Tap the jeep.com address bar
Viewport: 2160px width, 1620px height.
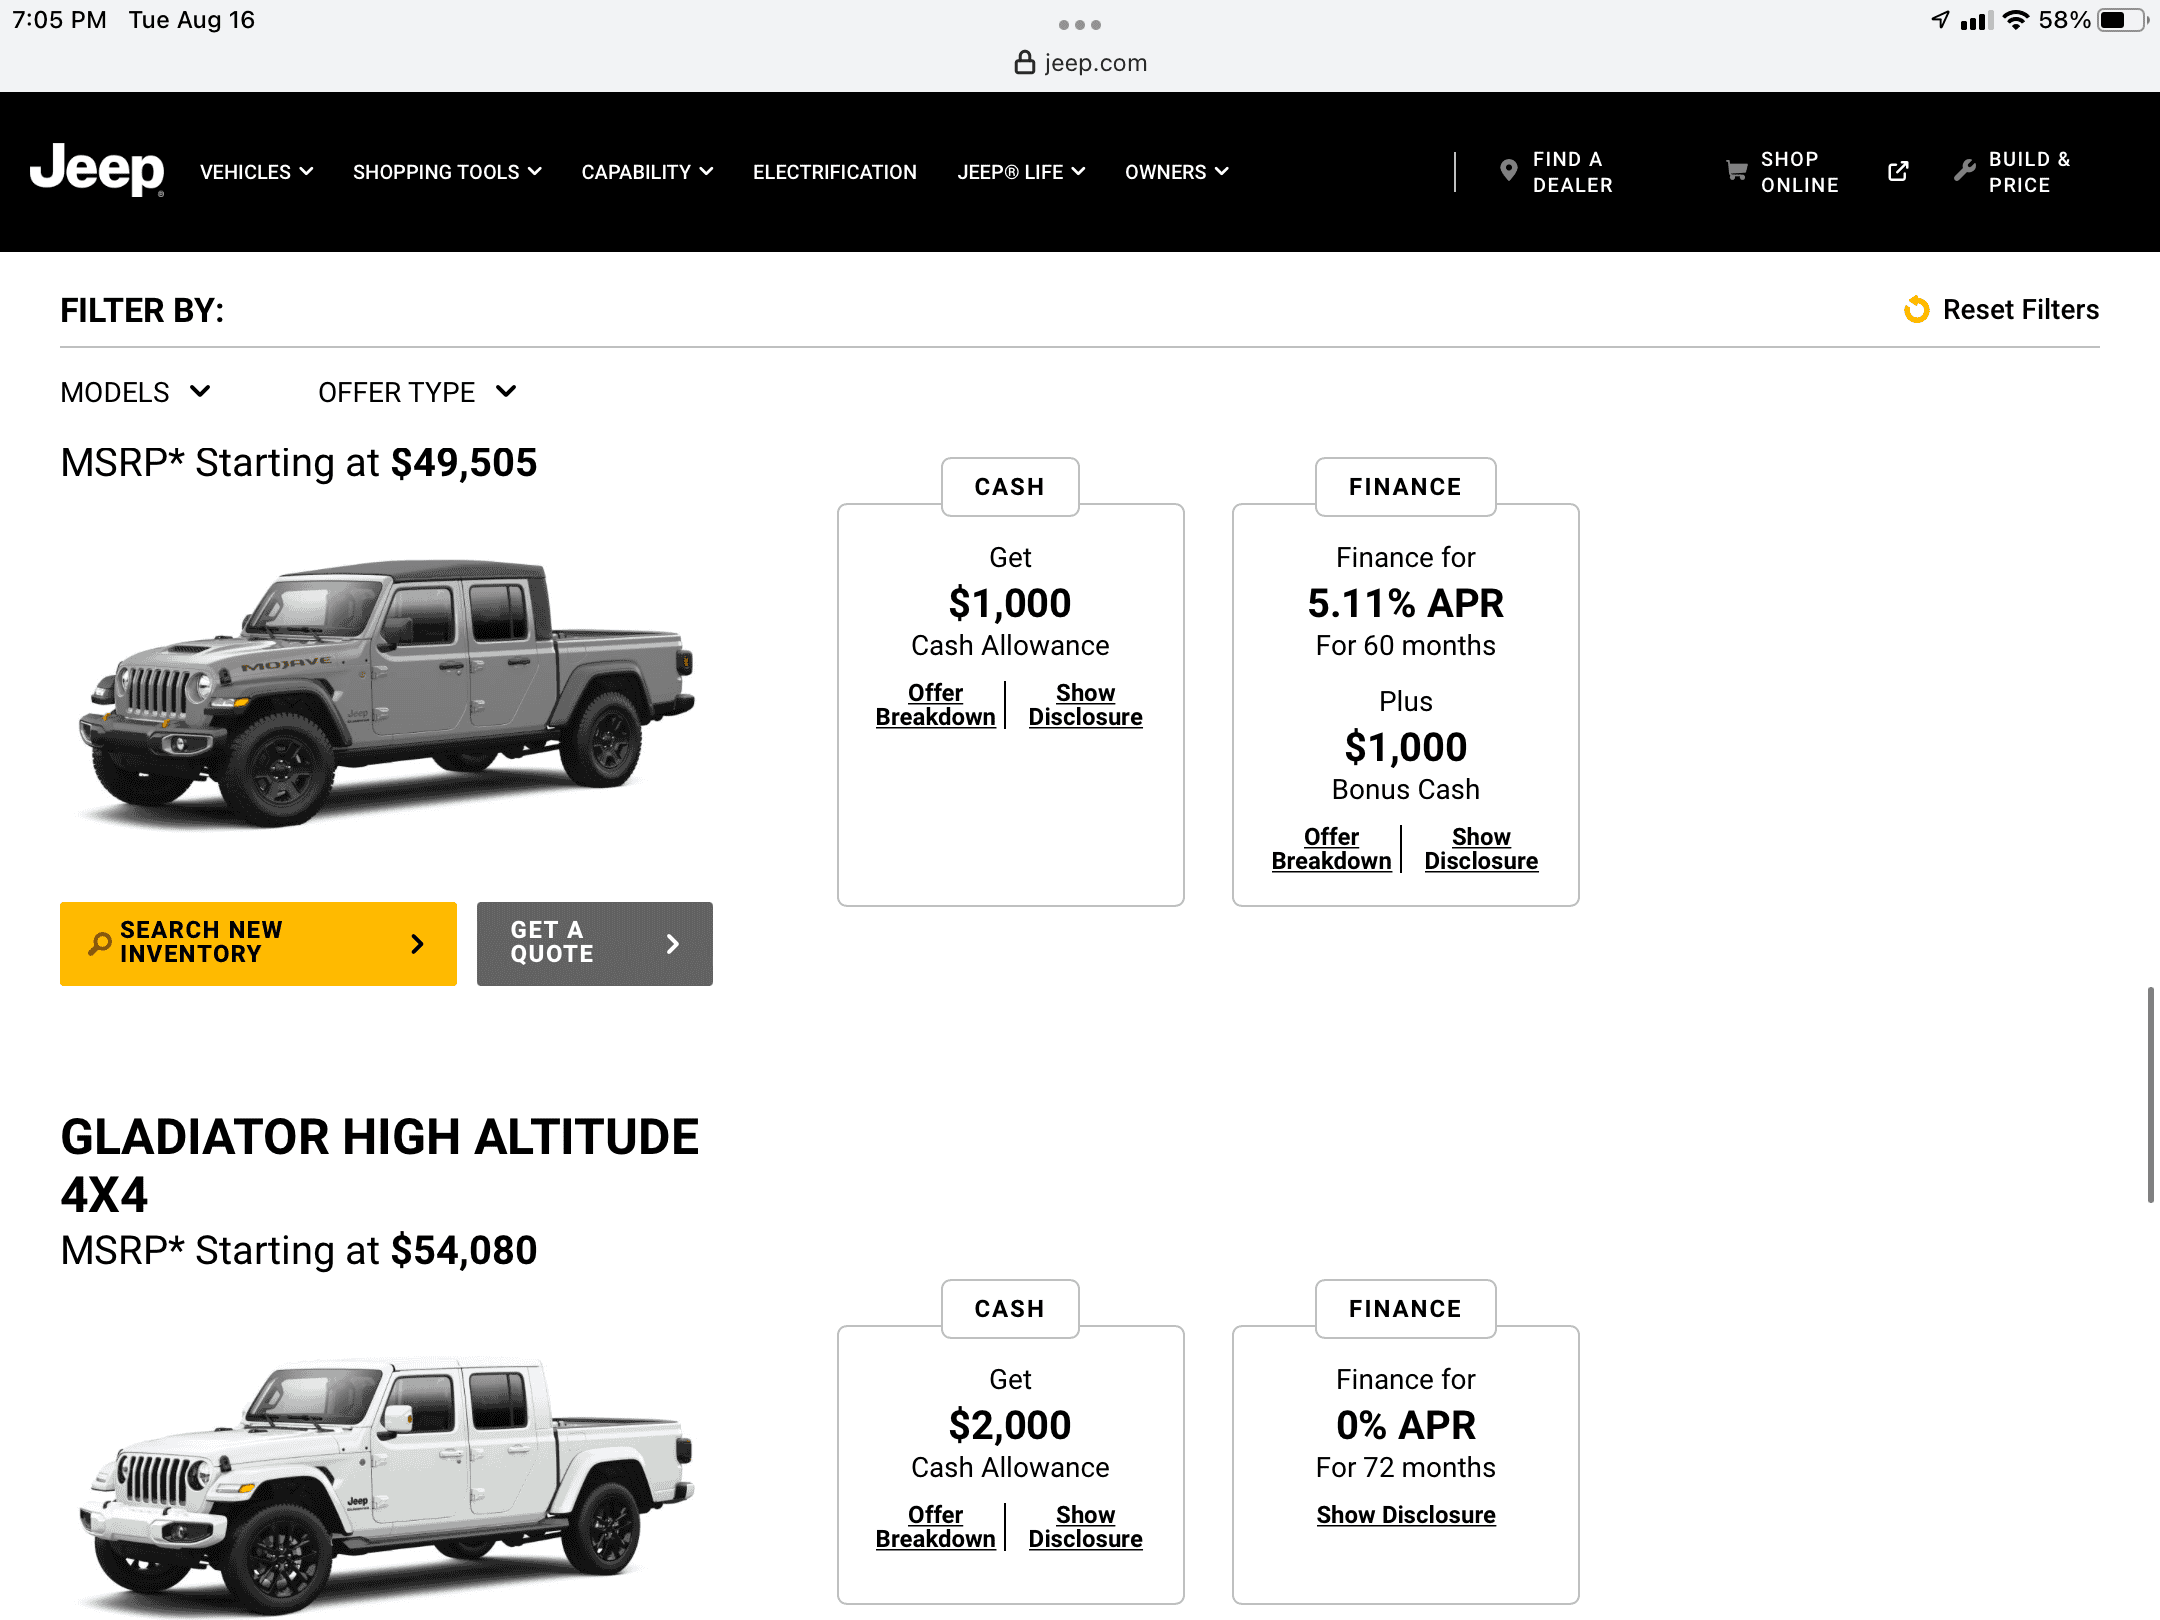[1080, 63]
